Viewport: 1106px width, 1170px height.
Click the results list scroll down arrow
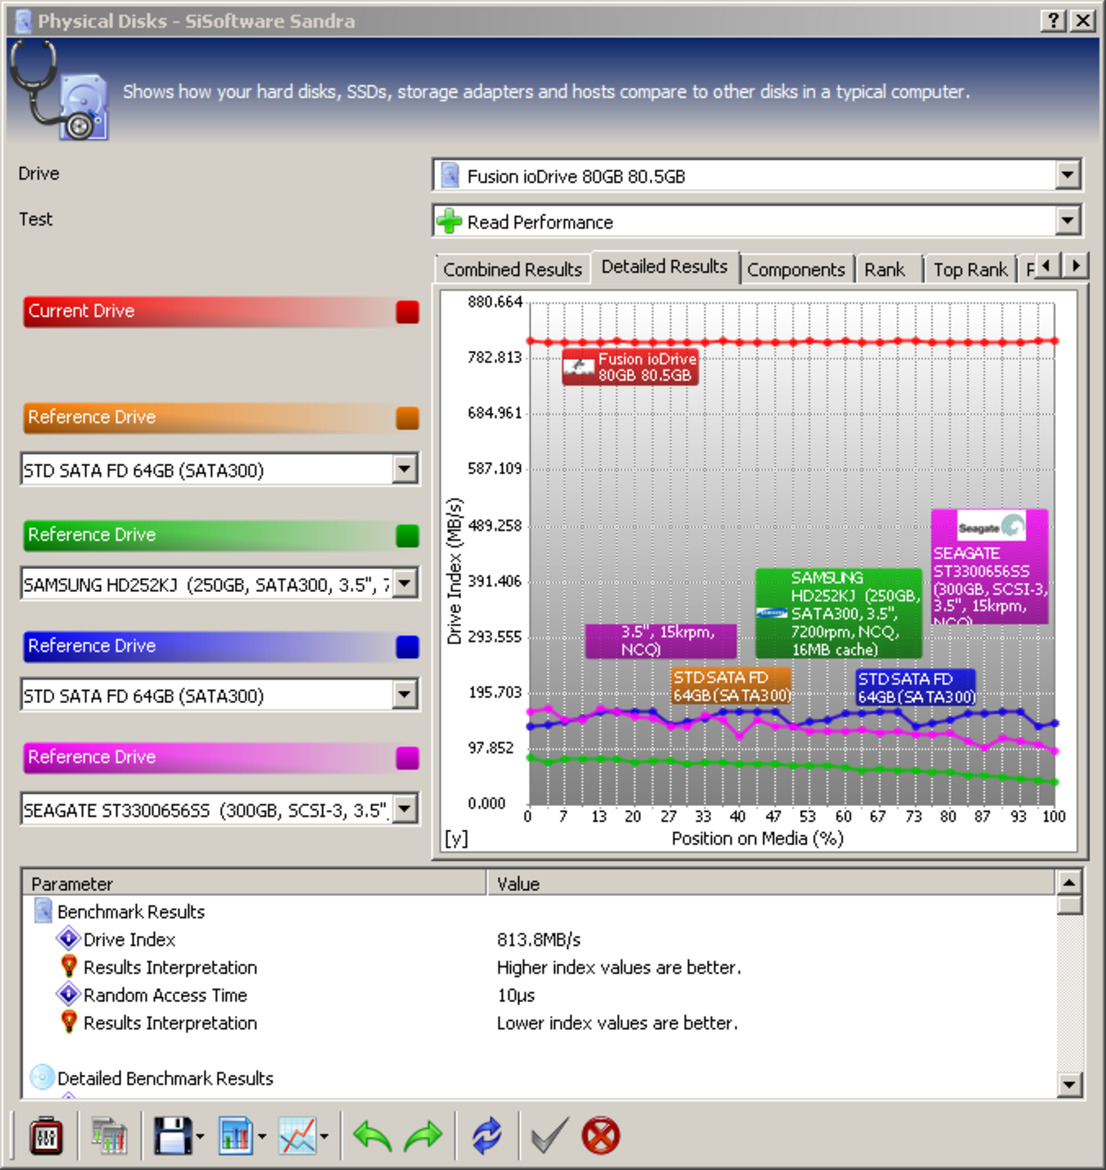tap(1069, 1084)
